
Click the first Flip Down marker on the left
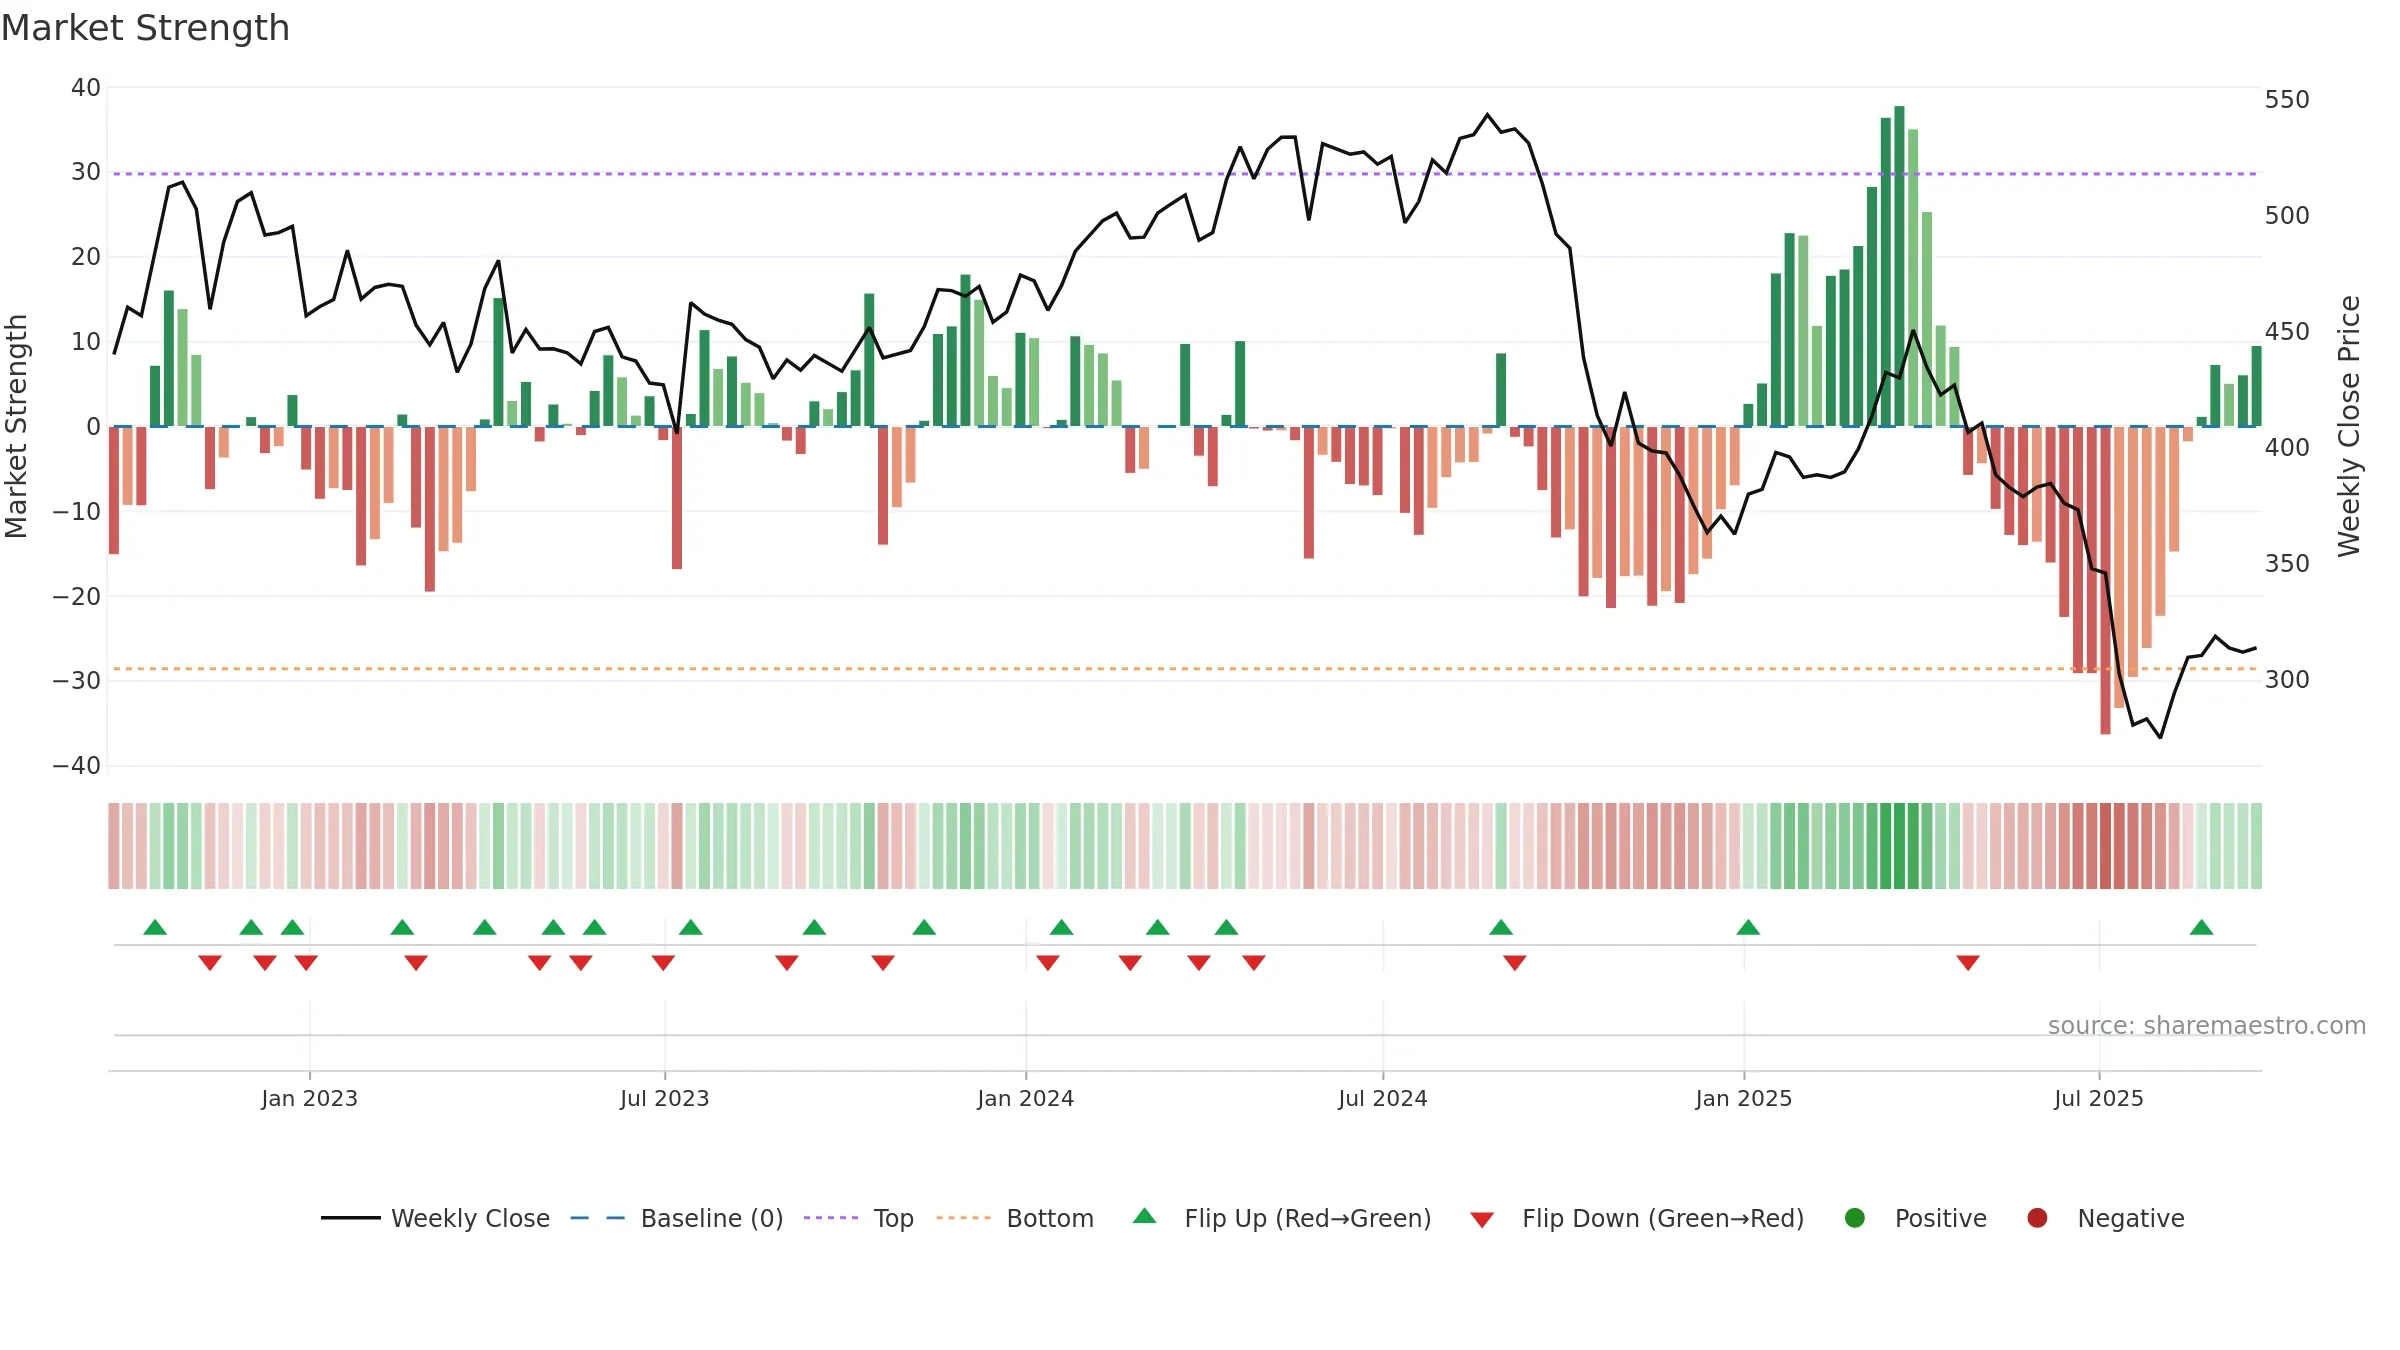[x=210, y=962]
